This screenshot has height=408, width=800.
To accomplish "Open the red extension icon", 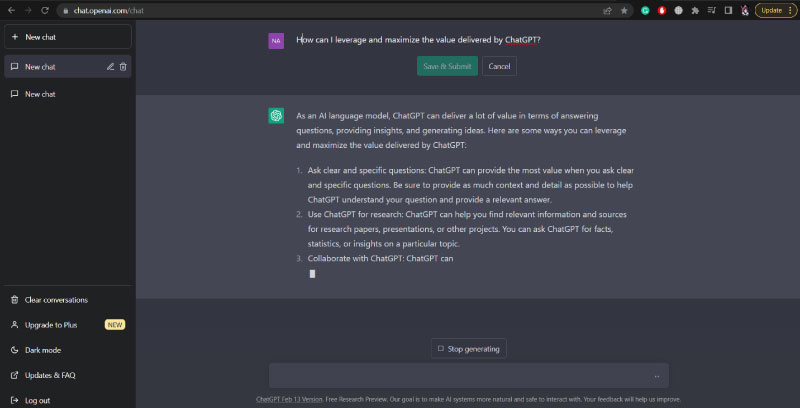I will 662,11.
